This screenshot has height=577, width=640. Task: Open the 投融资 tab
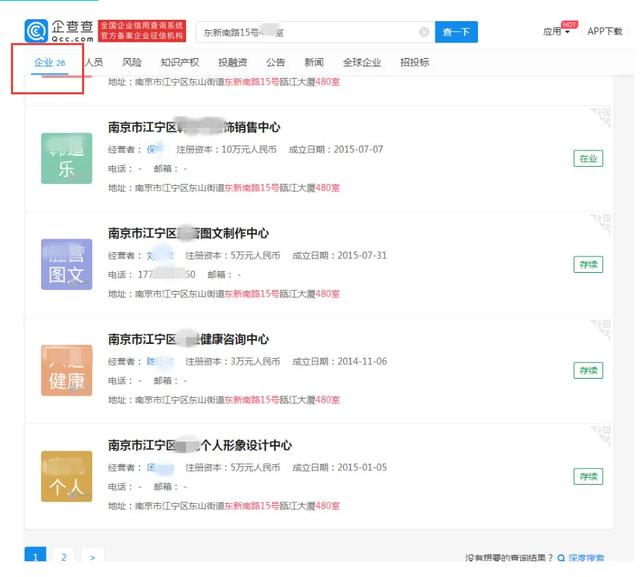(x=234, y=63)
